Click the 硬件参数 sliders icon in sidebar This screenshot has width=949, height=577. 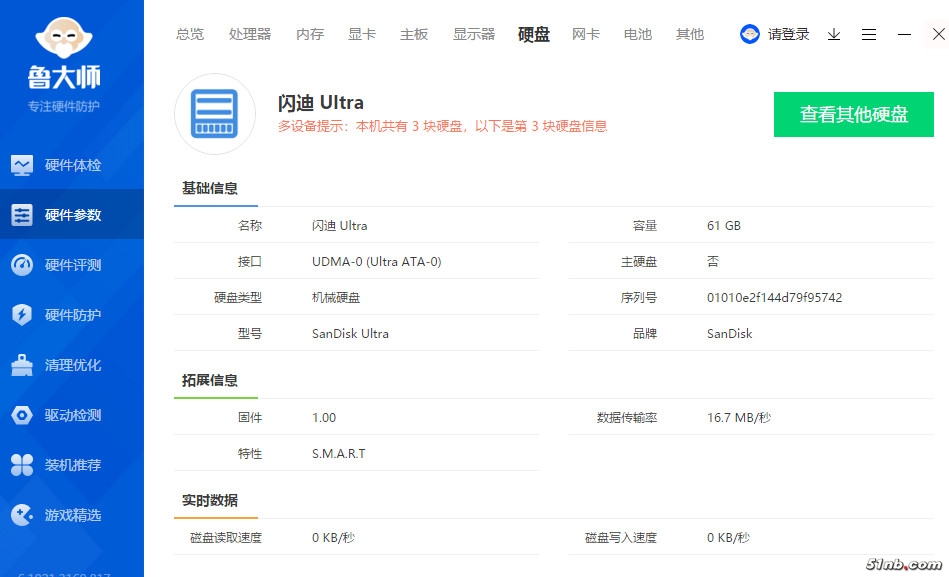click(22, 215)
